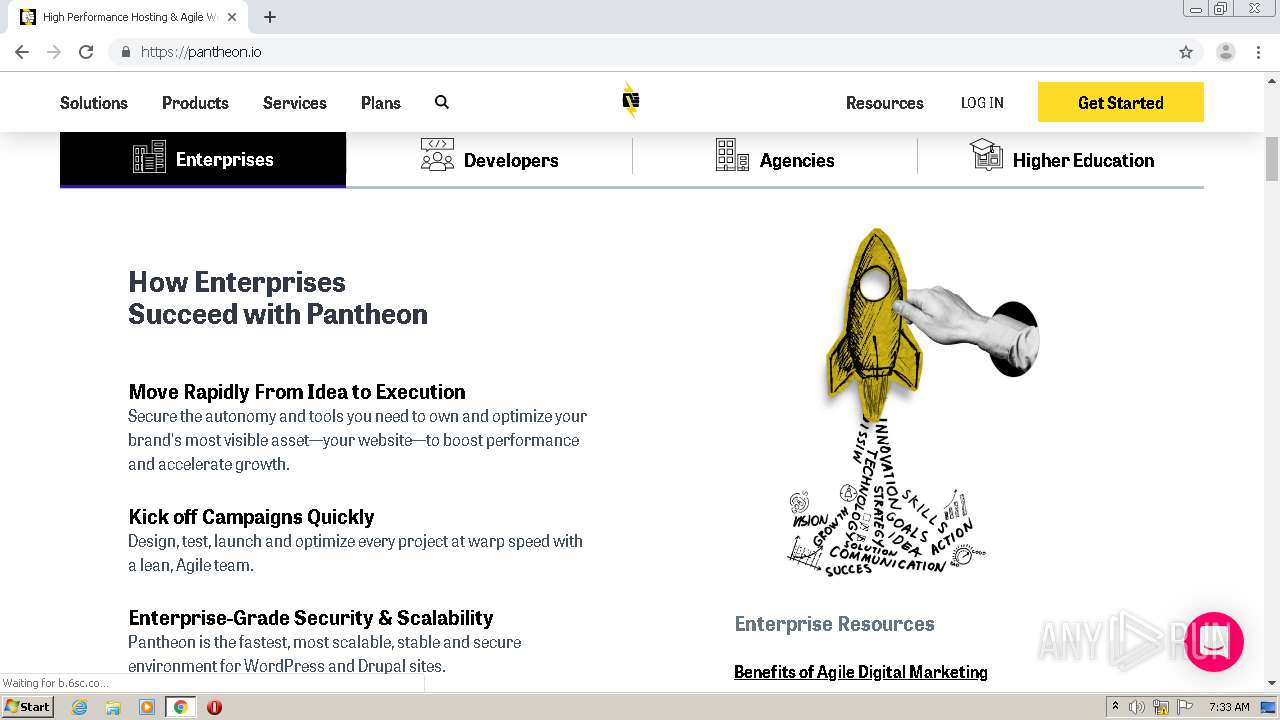The height and width of the screenshot is (720, 1280).
Task: Click the Higher Education graduation icon
Action: tap(986, 155)
